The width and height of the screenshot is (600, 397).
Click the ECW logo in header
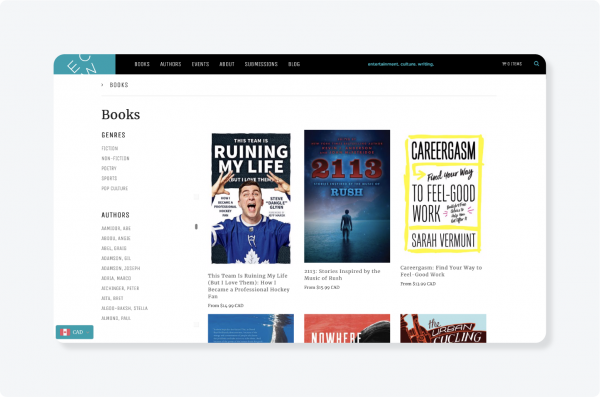85,64
